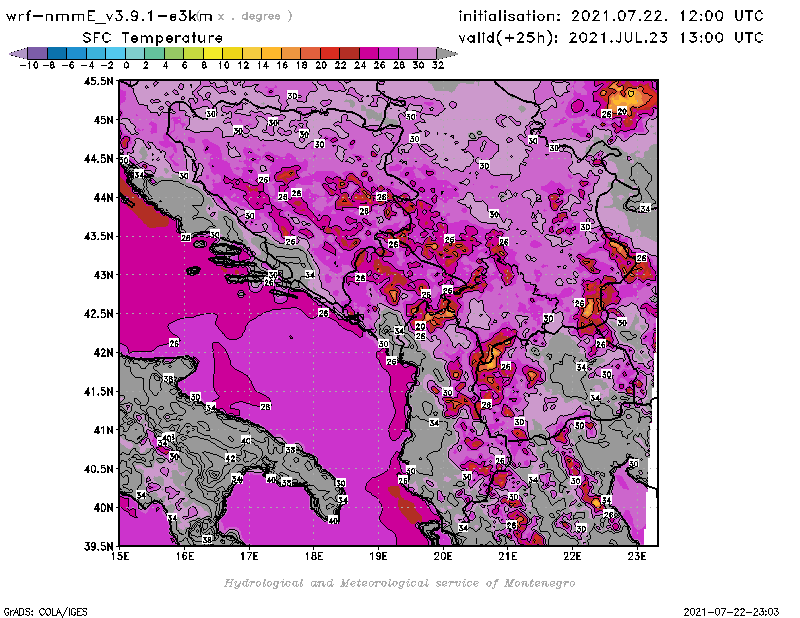The height and width of the screenshot is (618, 800).
Task: Click the legend swatch between 26 and 28
Action: click(388, 53)
